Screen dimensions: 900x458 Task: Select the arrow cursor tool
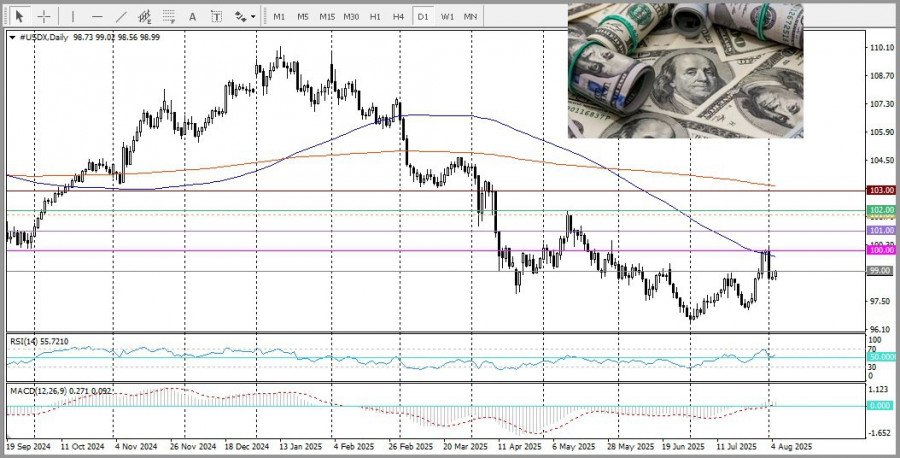tap(21, 16)
